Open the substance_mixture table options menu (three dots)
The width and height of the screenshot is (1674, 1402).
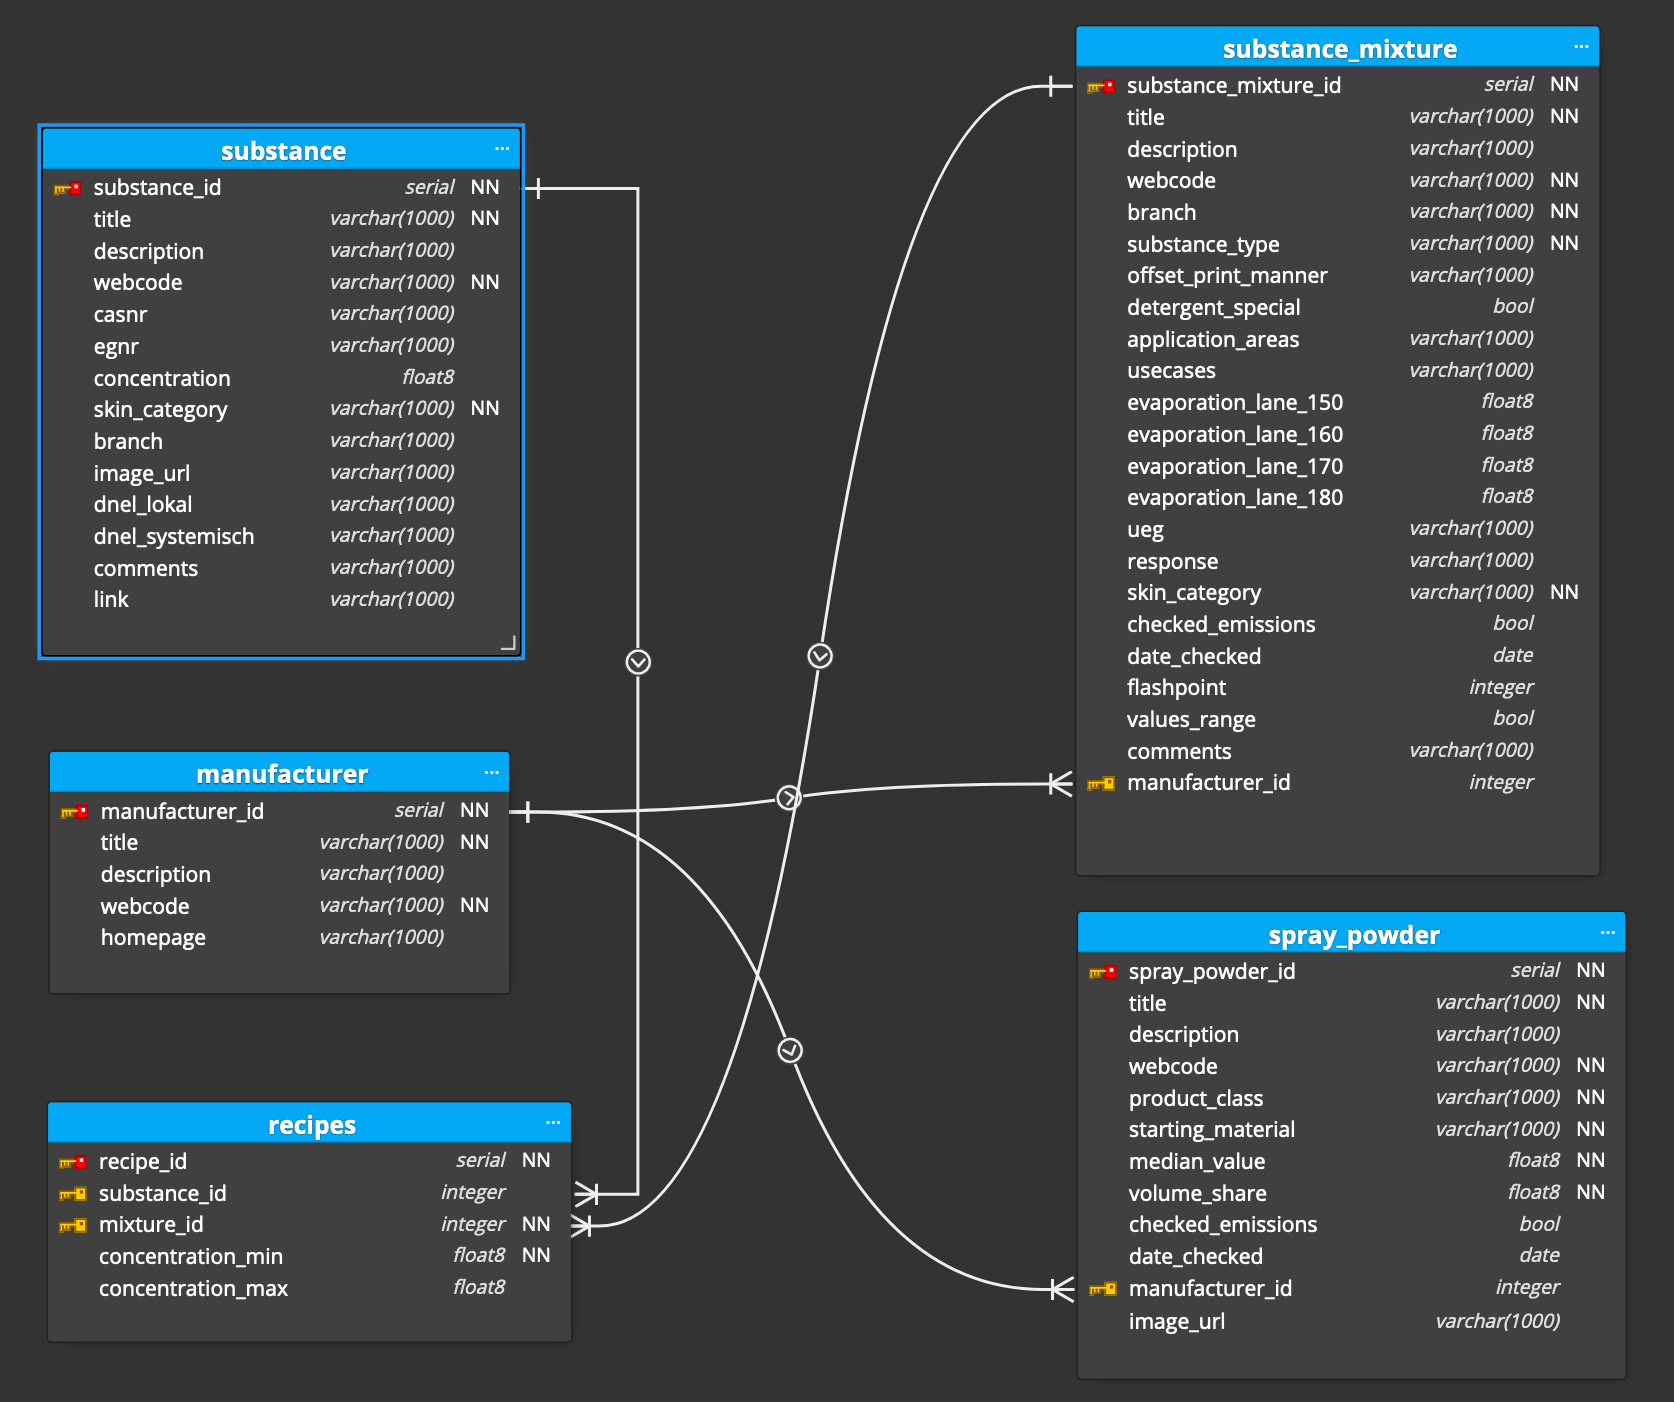tap(1580, 47)
